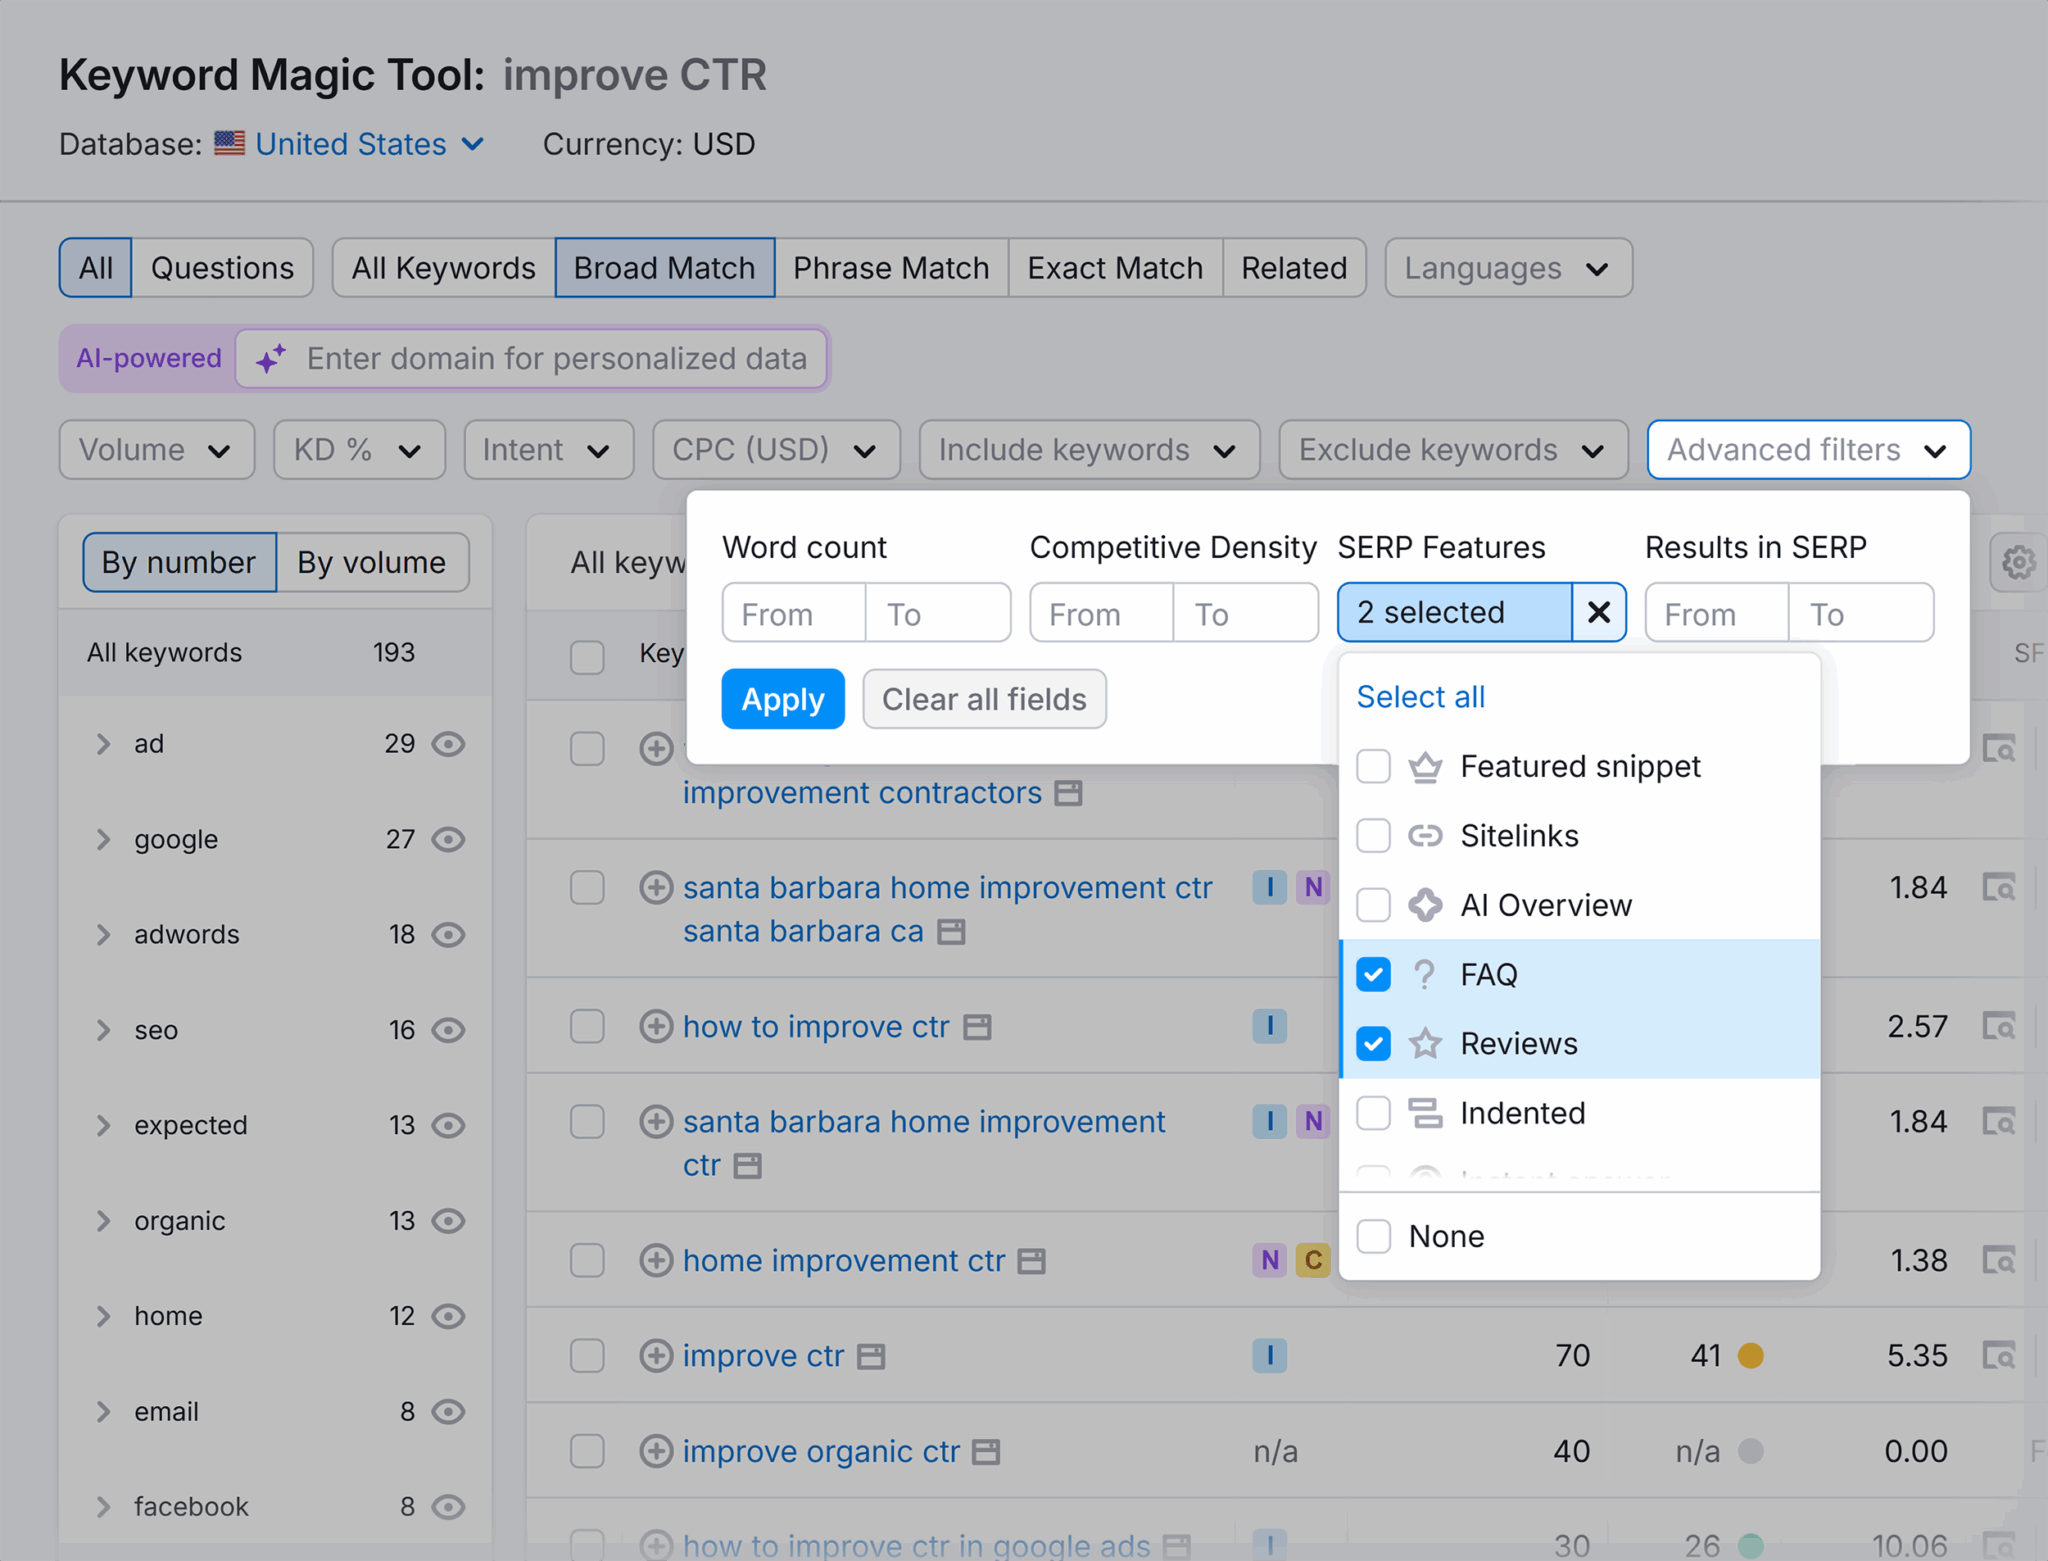
Task: Click the add icon next to 'how to improve ctr'
Action: coord(656,1026)
